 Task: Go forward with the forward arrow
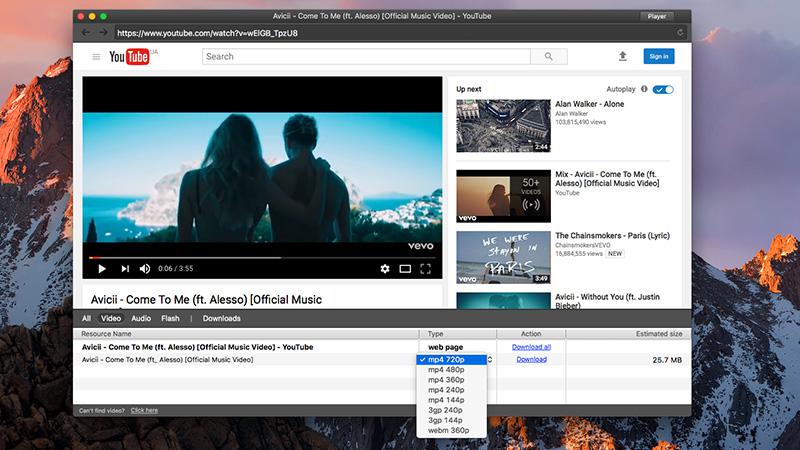103,33
